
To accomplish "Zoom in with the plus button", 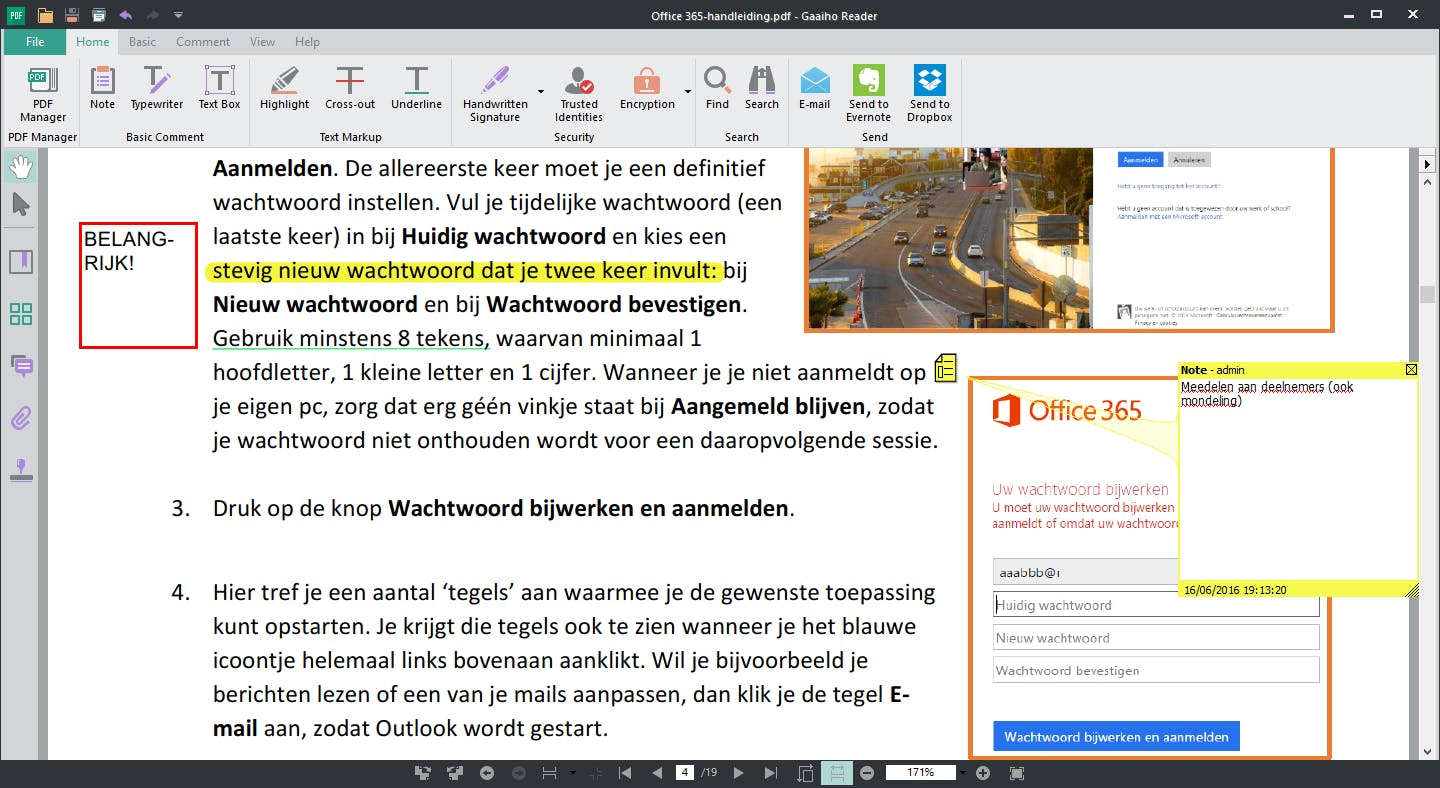I will (983, 773).
